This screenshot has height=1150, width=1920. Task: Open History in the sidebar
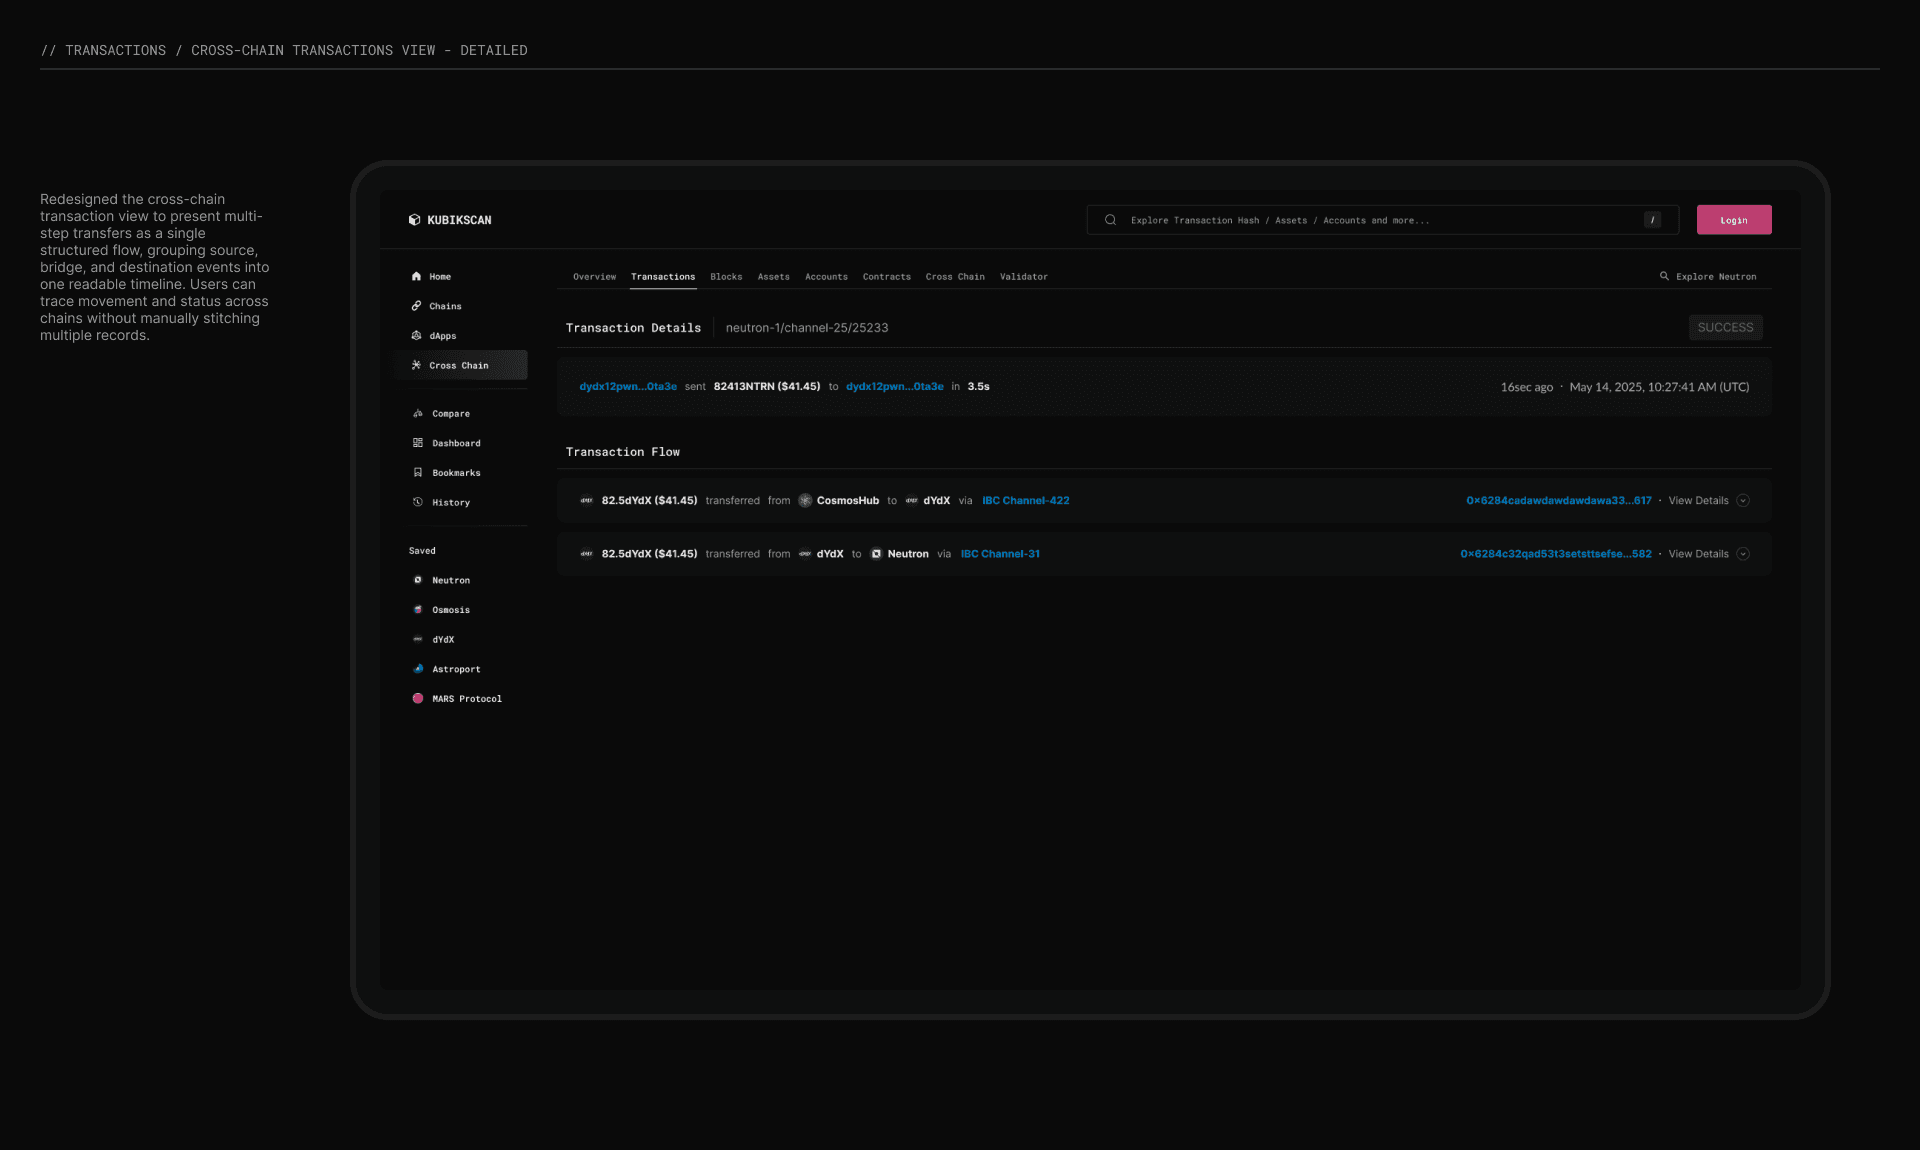[450, 503]
